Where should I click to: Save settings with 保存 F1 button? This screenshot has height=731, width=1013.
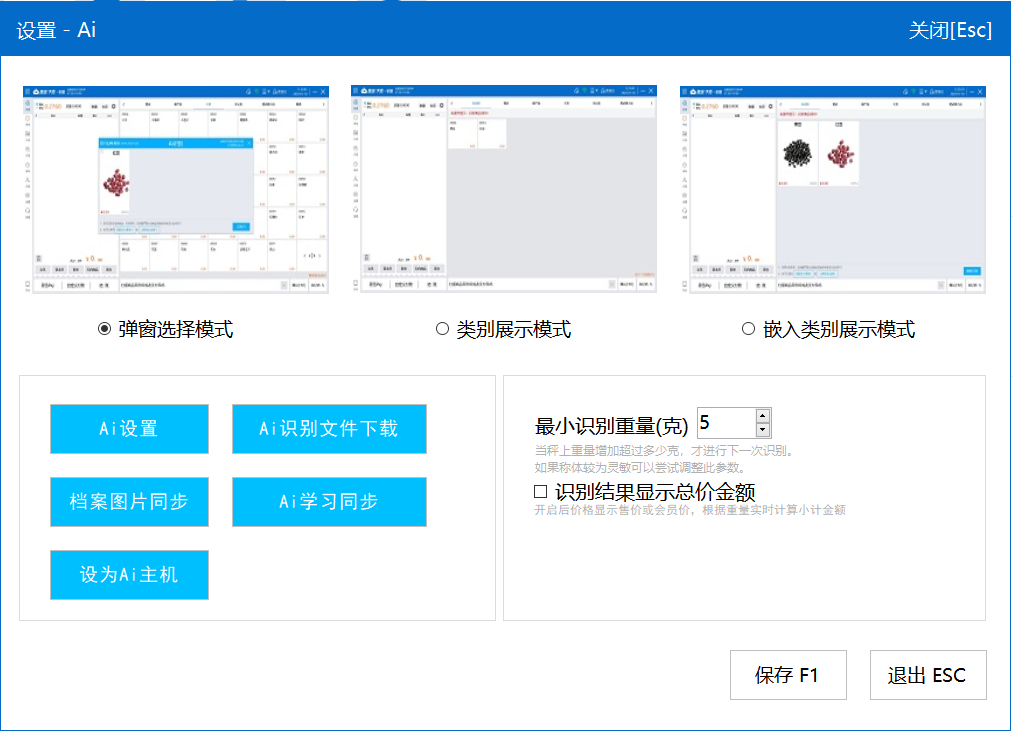(787, 675)
